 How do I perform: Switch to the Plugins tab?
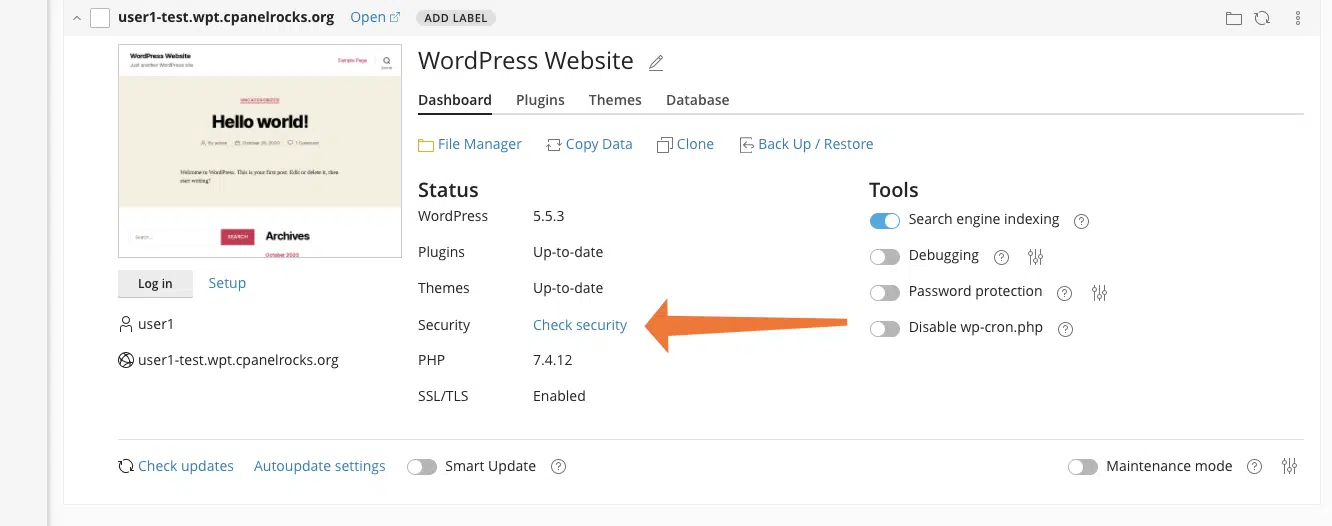point(540,100)
